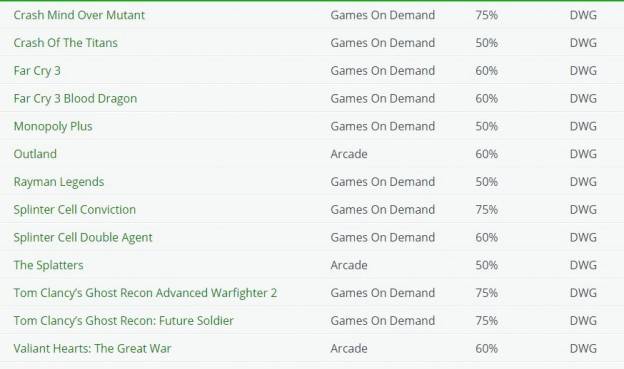Open Valiant Hearts: The Great War link
This screenshot has width=624, height=369.
tap(92, 349)
